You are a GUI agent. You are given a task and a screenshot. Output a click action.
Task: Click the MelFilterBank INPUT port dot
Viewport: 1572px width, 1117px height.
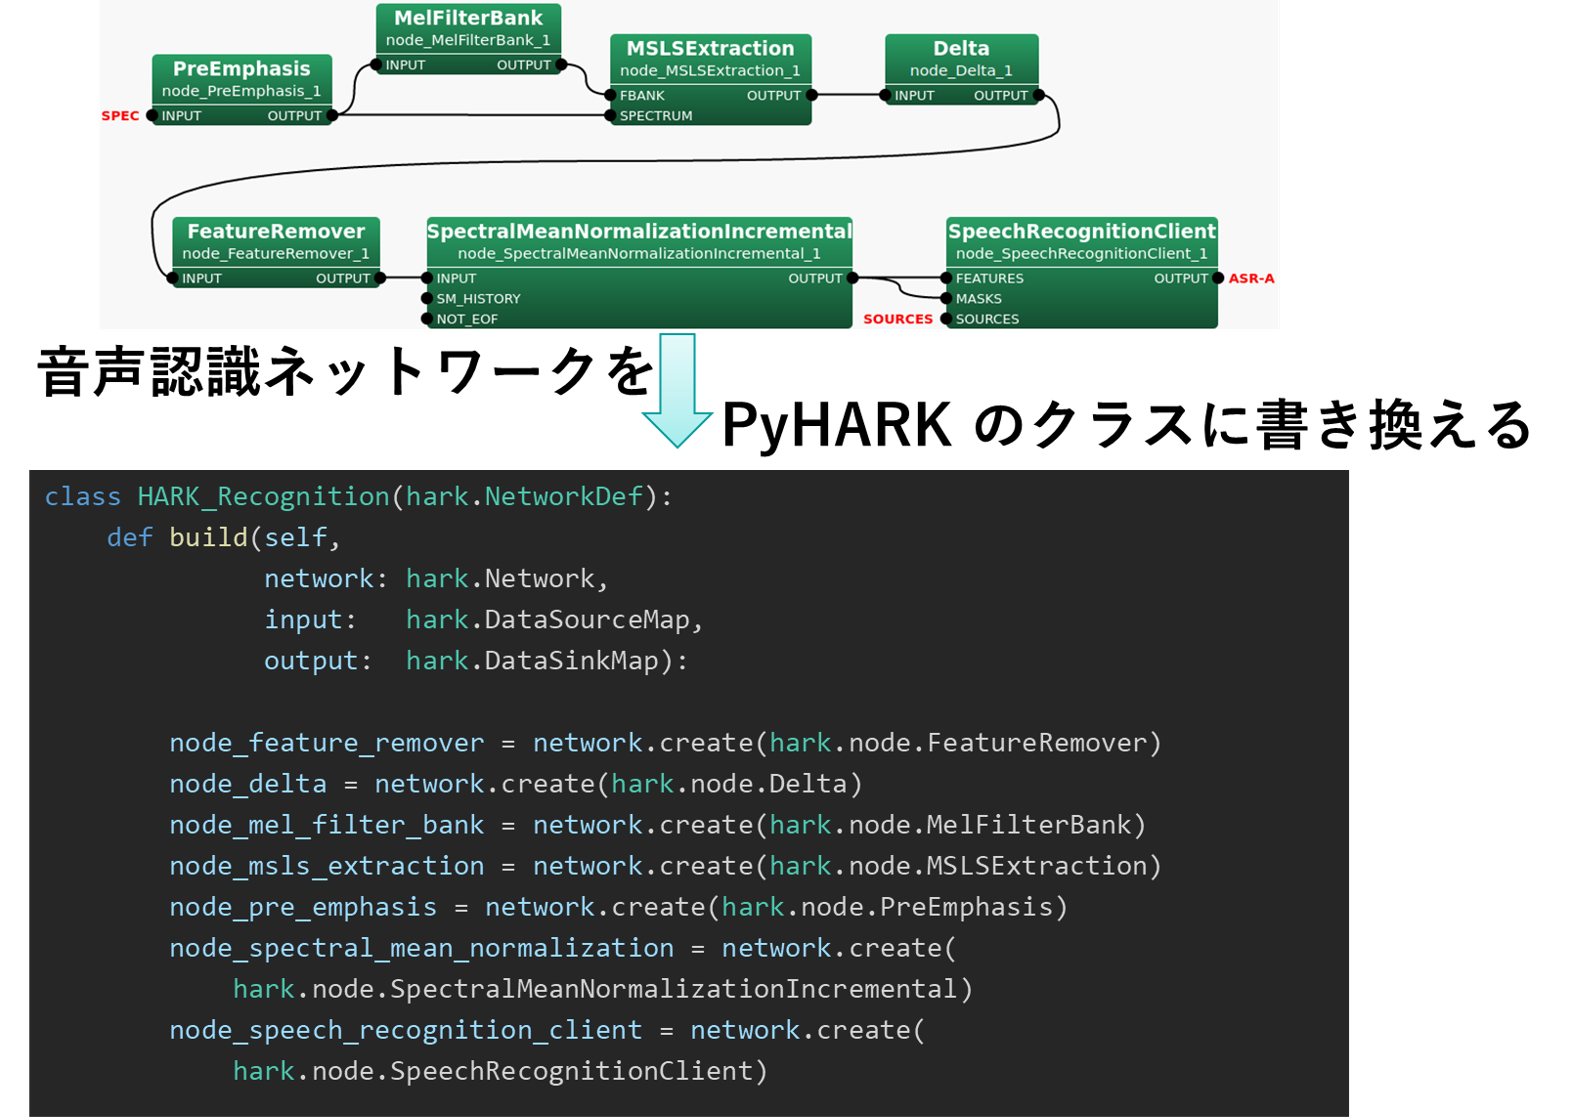coord(377,65)
